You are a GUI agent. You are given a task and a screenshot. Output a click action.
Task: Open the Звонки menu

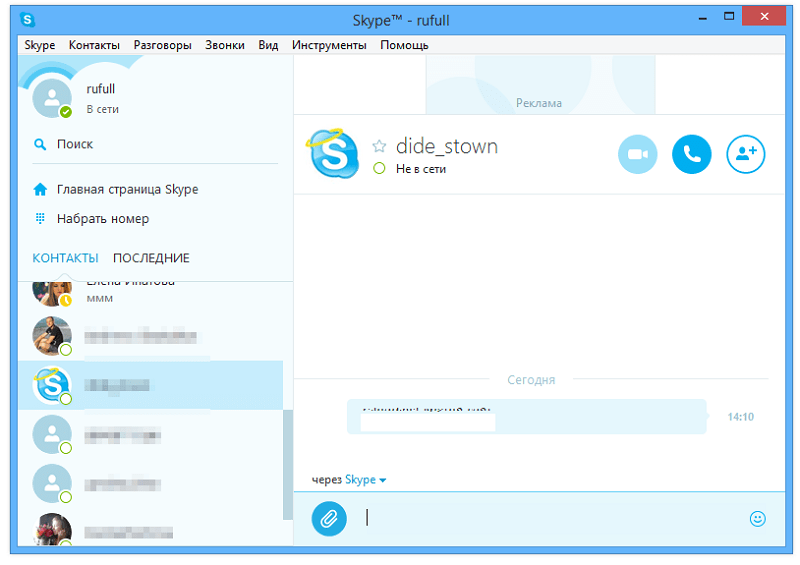(225, 45)
